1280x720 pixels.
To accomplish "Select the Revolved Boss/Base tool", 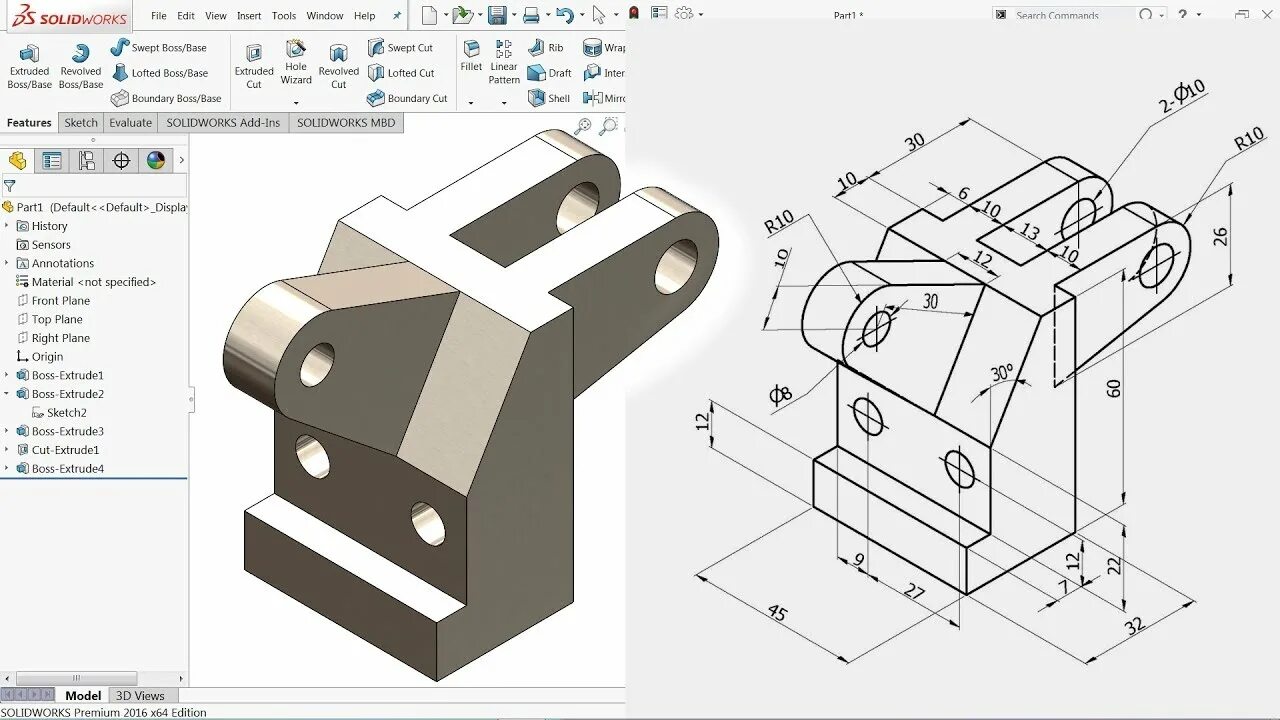I will (81, 67).
